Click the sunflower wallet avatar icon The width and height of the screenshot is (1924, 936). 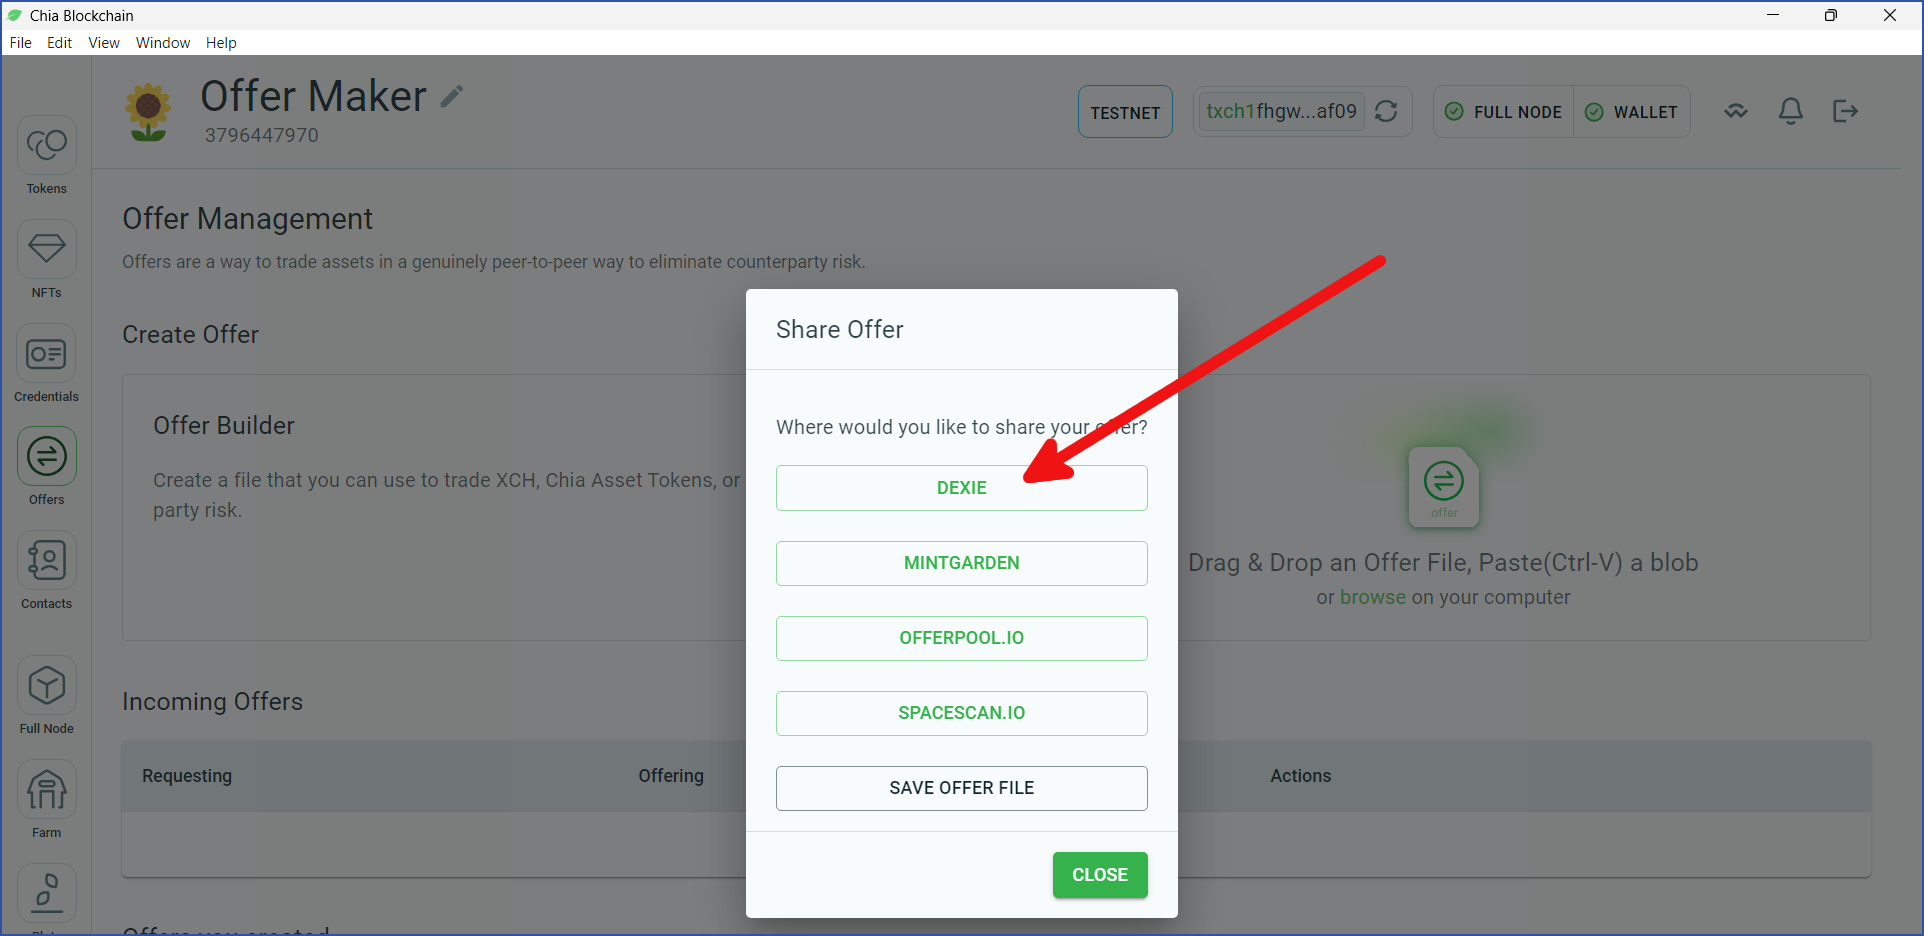pos(148,112)
